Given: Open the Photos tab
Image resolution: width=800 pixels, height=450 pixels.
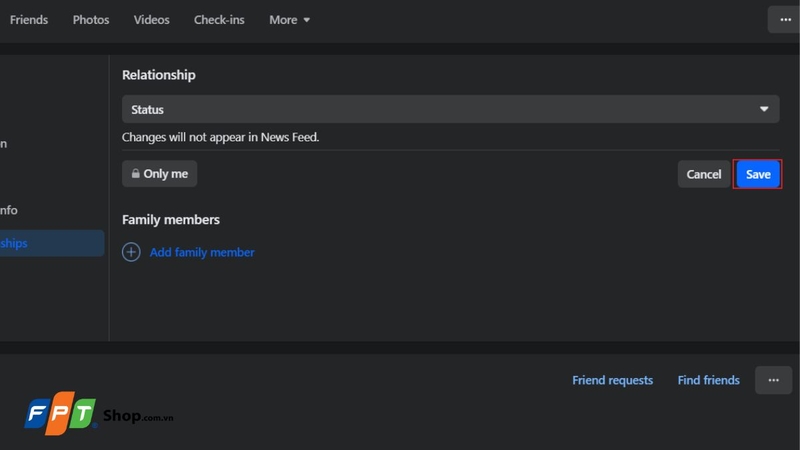Looking at the screenshot, I should pyautogui.click(x=91, y=20).
